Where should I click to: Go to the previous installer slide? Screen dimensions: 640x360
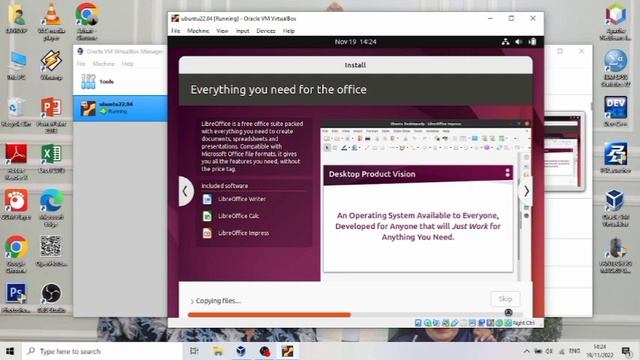(186, 191)
